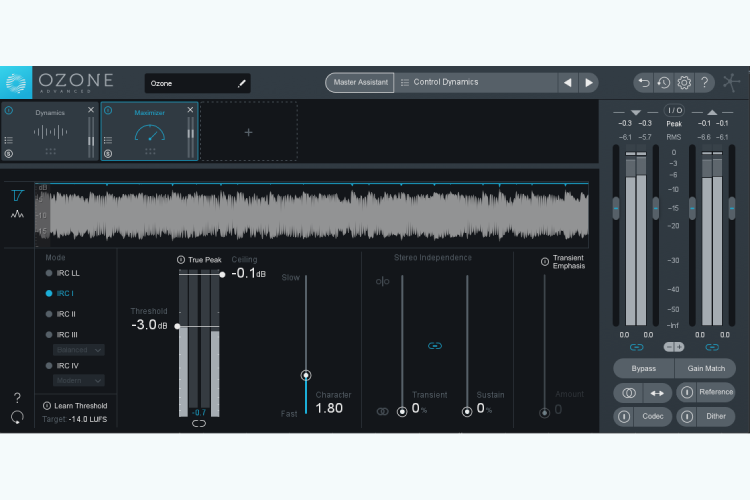Toggle Transient Emphasis power

(x=545, y=262)
